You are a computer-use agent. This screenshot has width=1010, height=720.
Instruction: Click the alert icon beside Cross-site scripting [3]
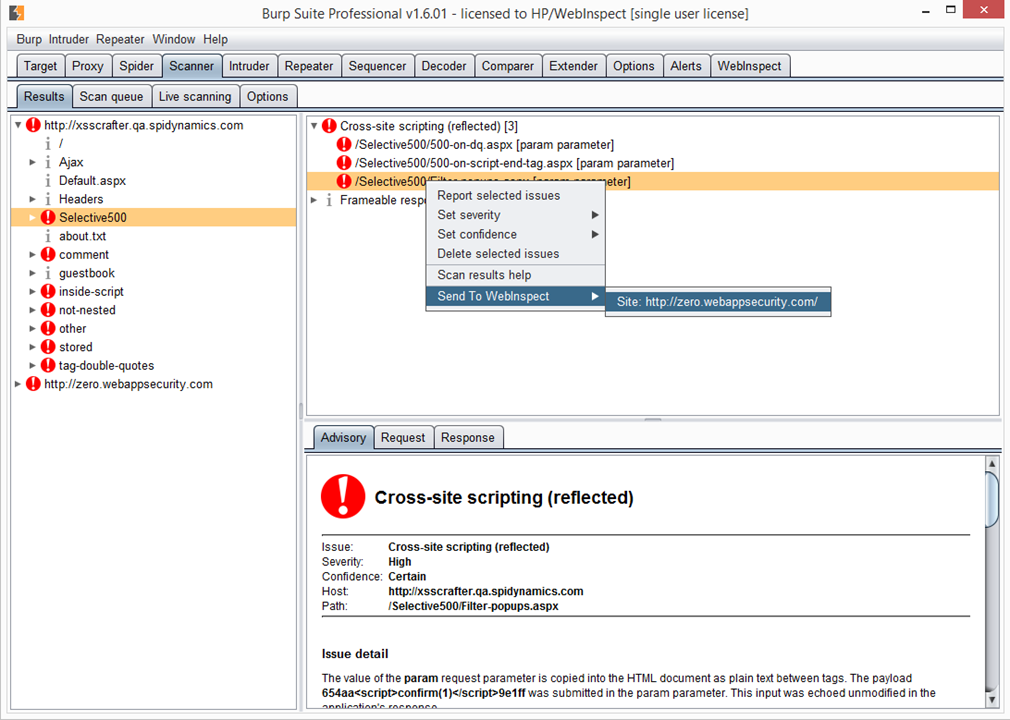pyautogui.click(x=329, y=126)
